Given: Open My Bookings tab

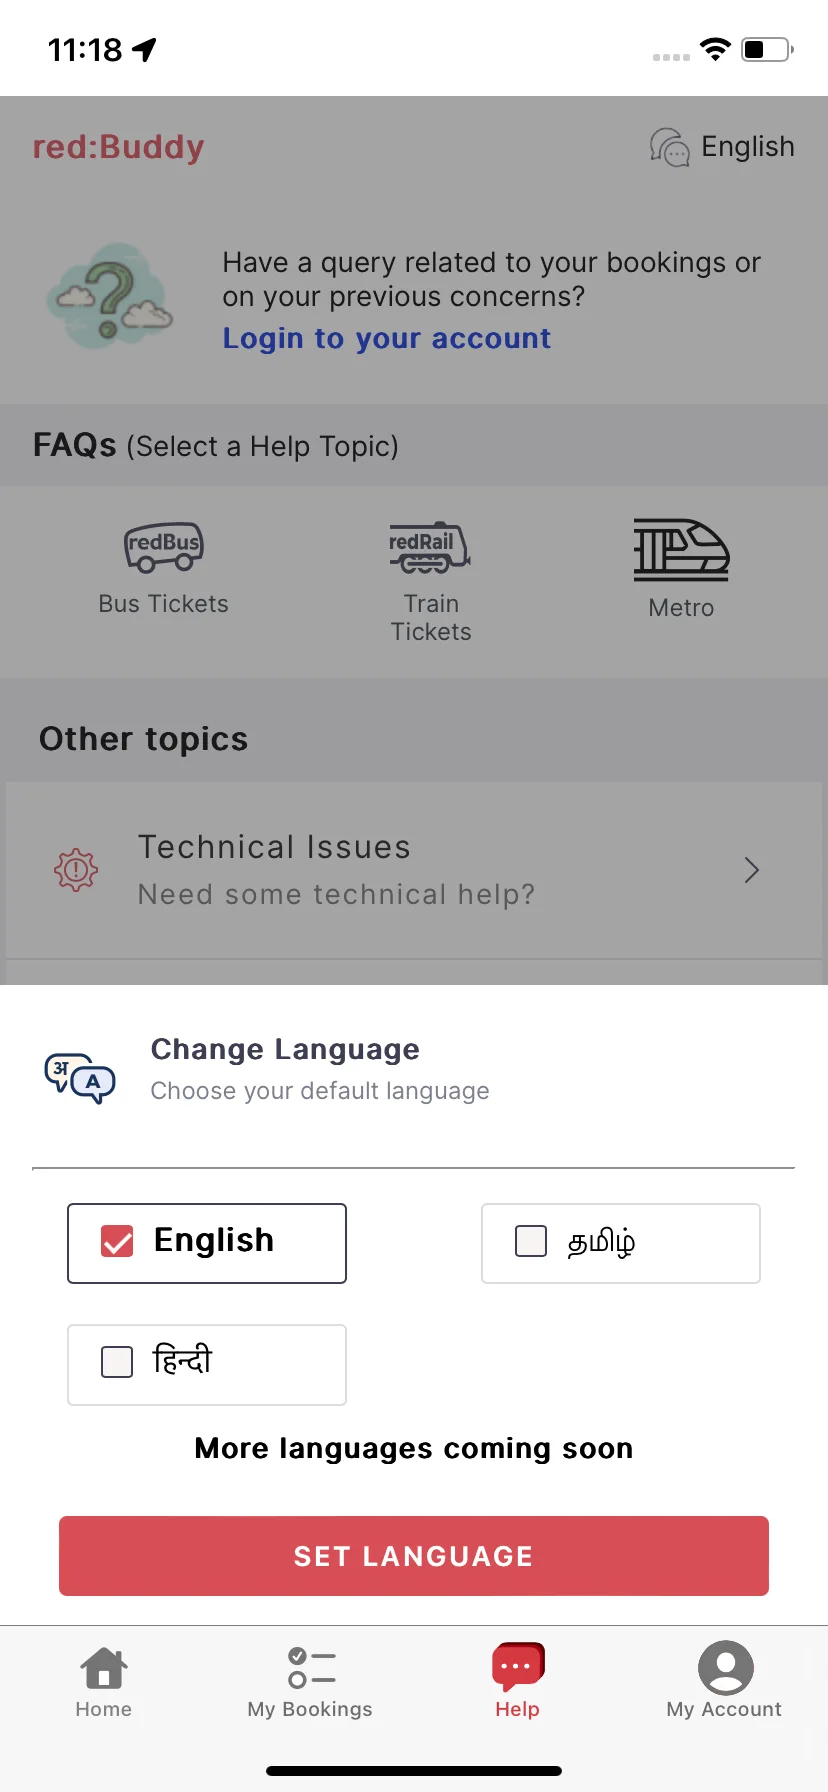Looking at the screenshot, I should coord(310,1681).
